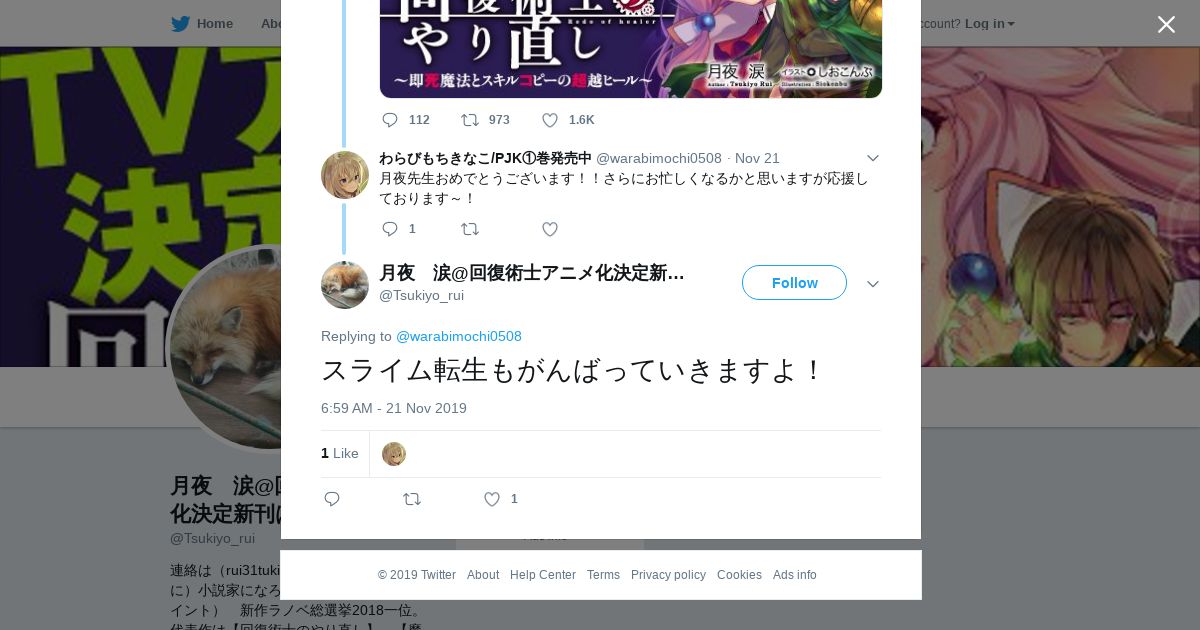
Task: Retweet the main tweet by Tsukiyo_rui
Action: (x=412, y=499)
